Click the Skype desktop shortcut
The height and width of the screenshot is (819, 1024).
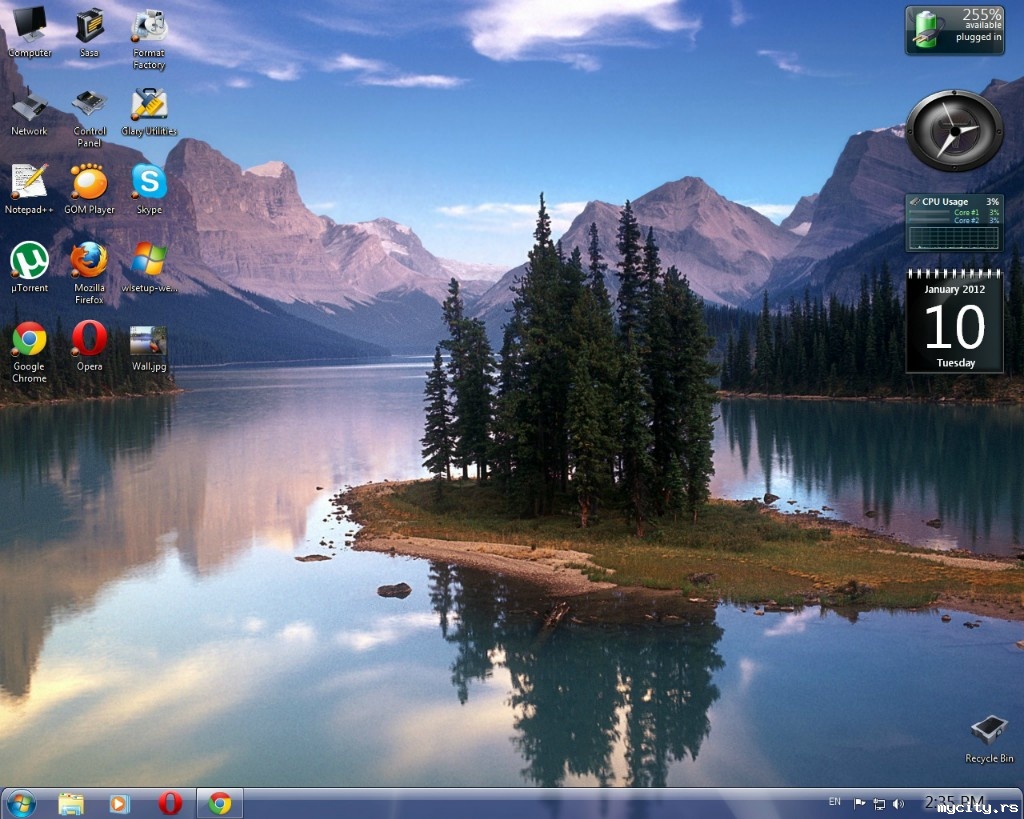(x=149, y=189)
